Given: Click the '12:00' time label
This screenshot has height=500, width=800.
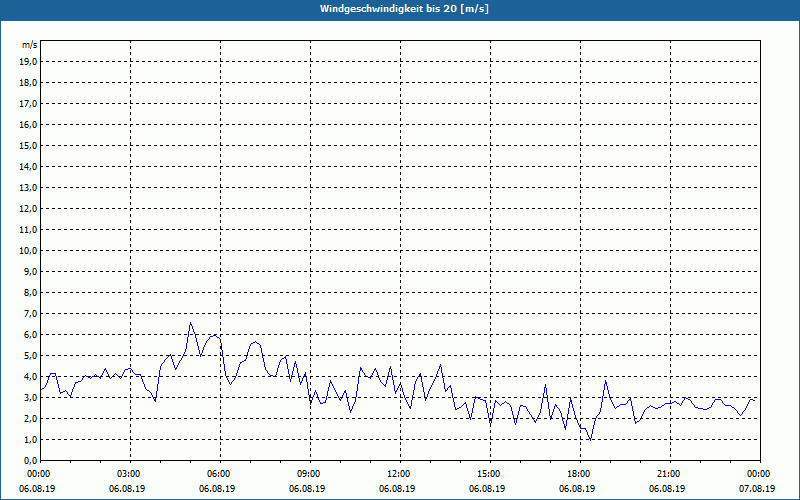Looking at the screenshot, I should click(399, 474).
